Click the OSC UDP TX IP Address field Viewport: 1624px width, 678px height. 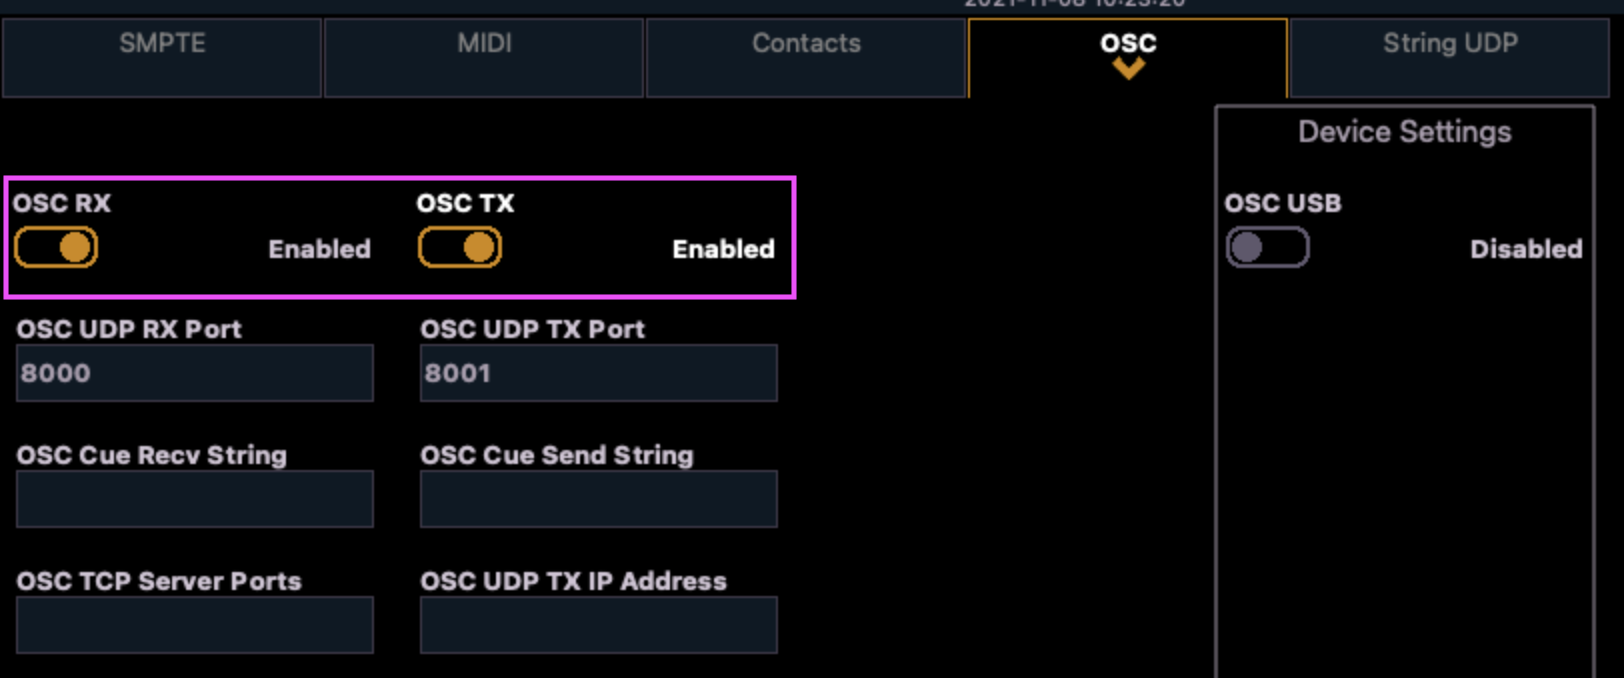click(x=598, y=625)
